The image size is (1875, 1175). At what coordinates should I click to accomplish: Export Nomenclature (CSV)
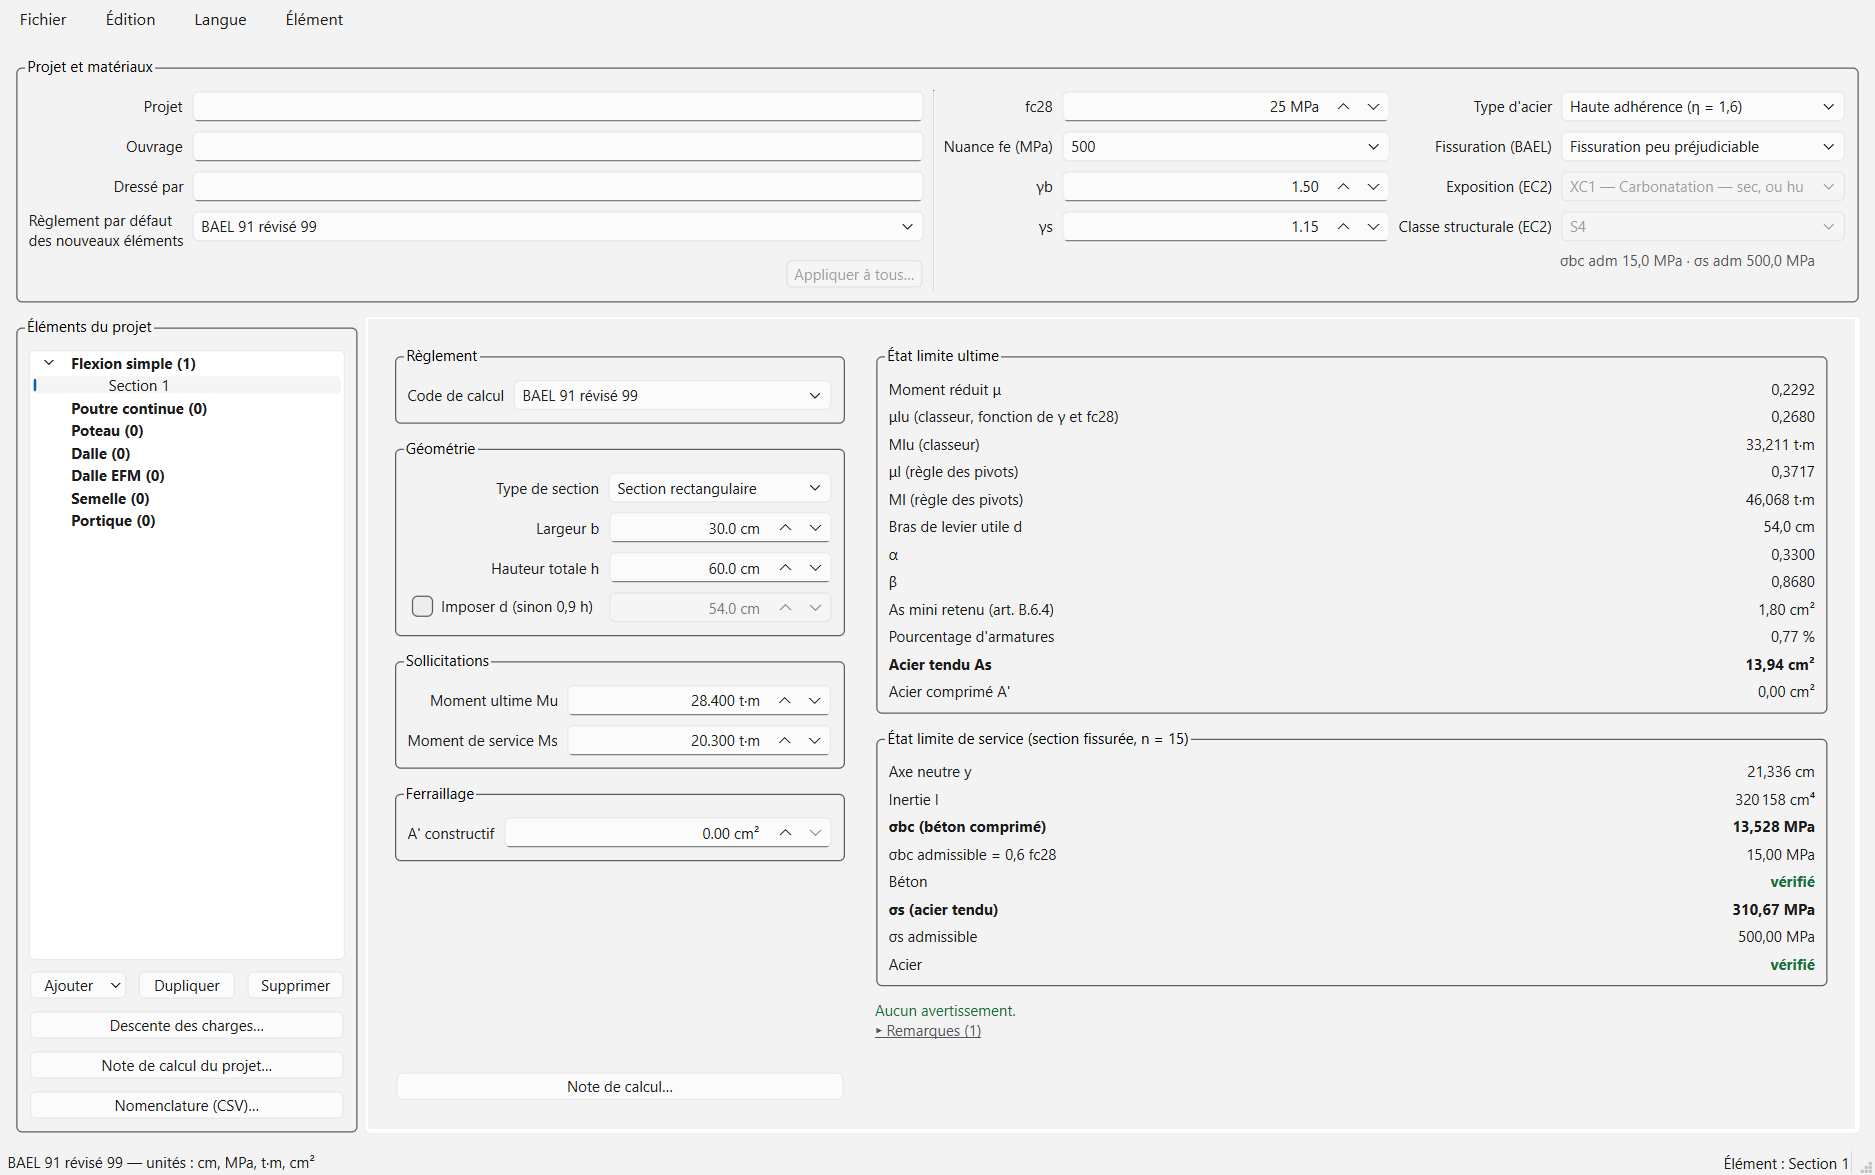187,1106
